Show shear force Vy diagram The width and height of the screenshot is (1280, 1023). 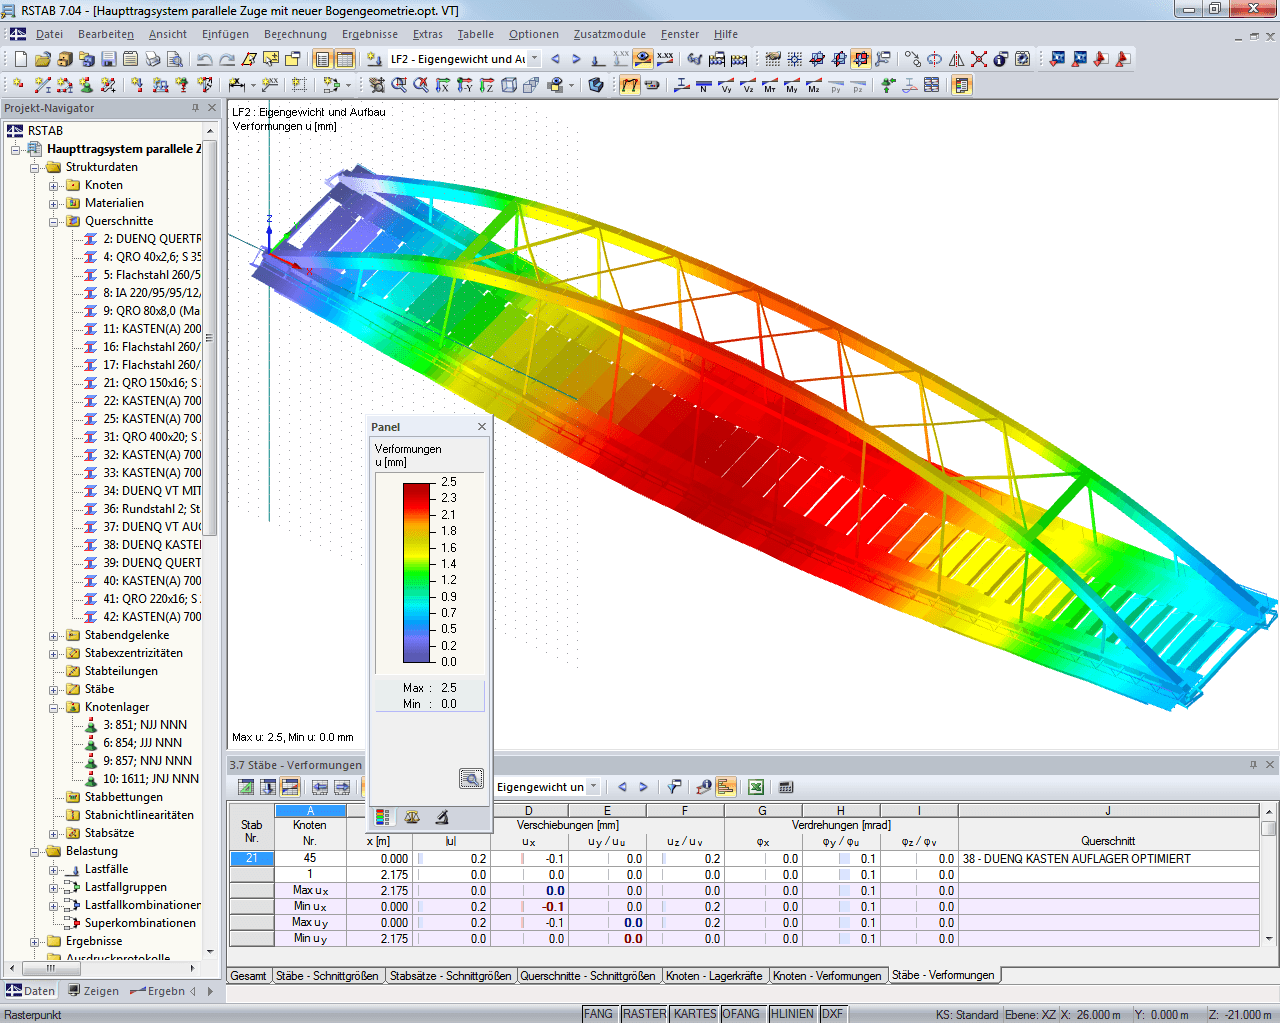pyautogui.click(x=726, y=85)
